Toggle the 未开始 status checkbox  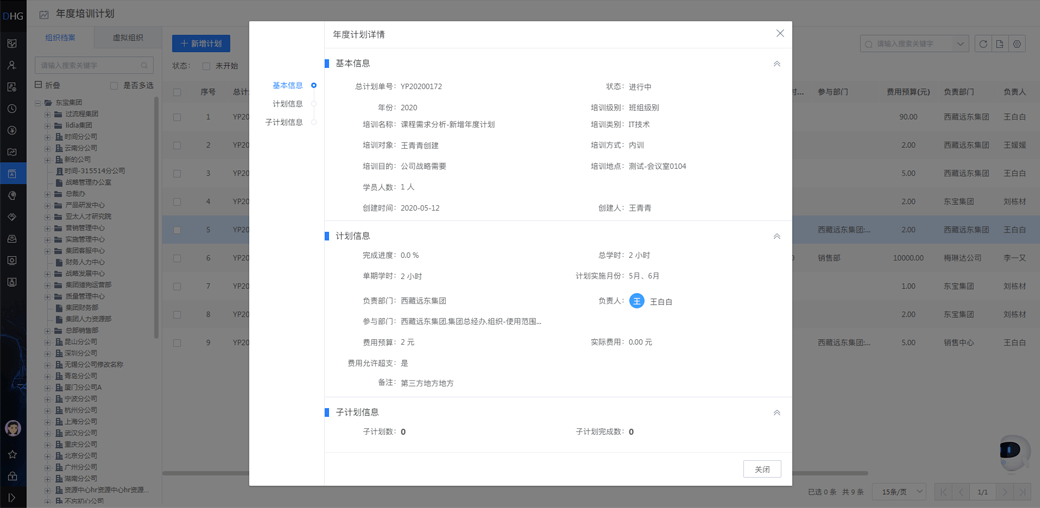click(x=206, y=66)
